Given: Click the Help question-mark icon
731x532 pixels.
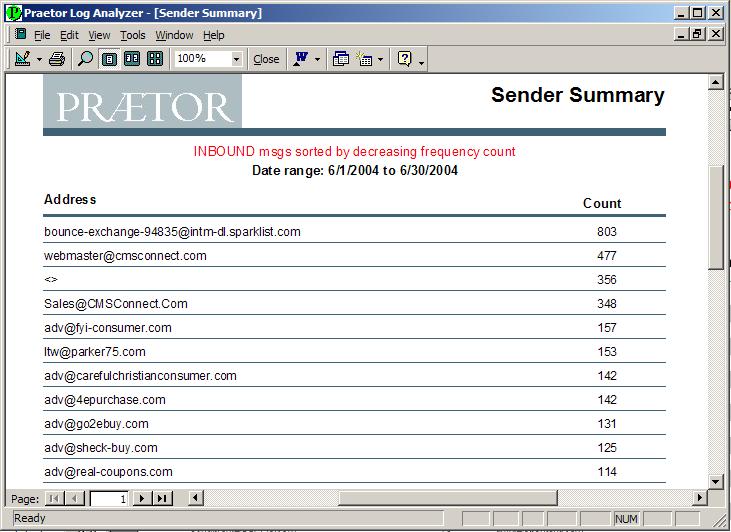Looking at the screenshot, I should click(404, 59).
